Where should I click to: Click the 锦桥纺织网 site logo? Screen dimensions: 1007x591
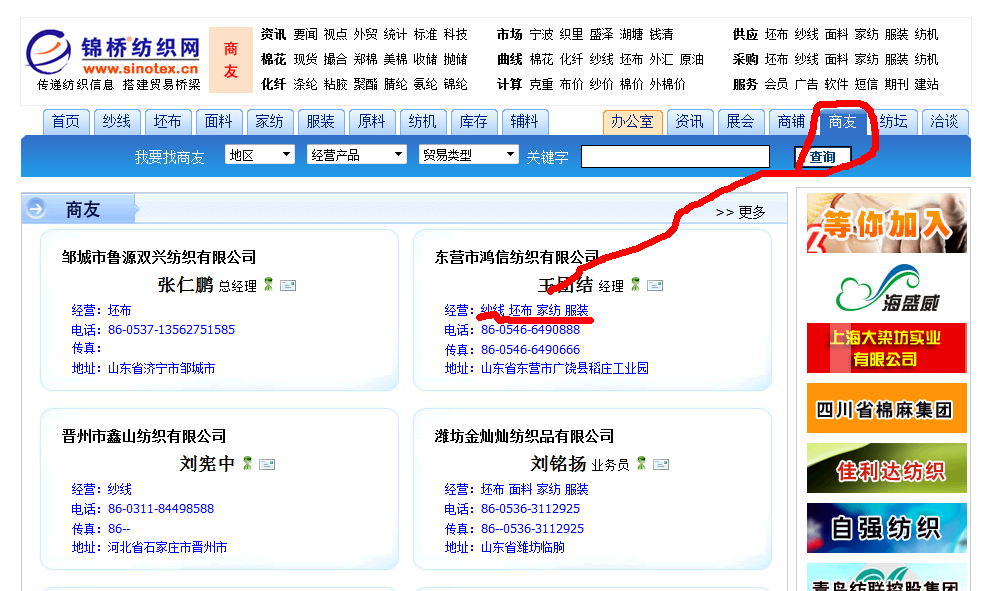113,58
